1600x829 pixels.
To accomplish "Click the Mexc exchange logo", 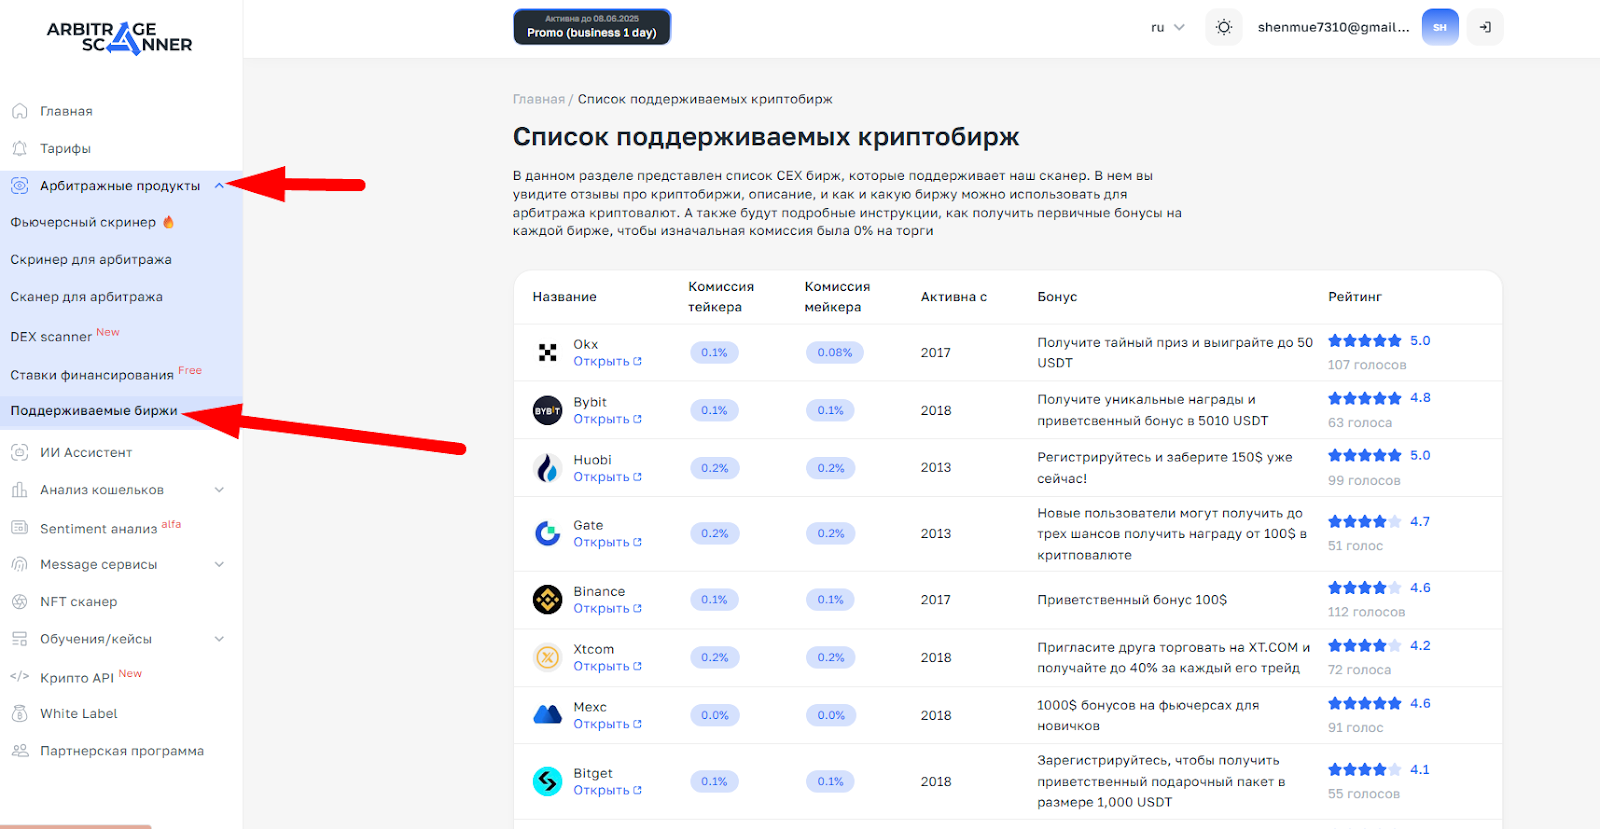I will (x=548, y=715).
